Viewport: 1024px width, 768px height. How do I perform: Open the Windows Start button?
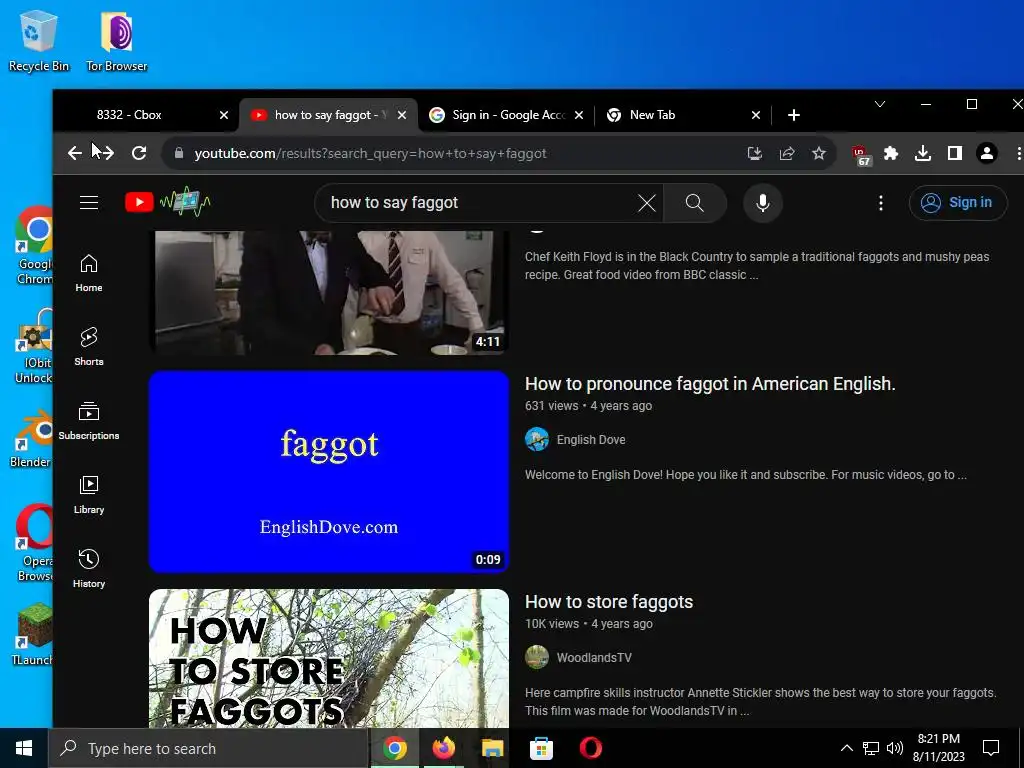pos(24,748)
